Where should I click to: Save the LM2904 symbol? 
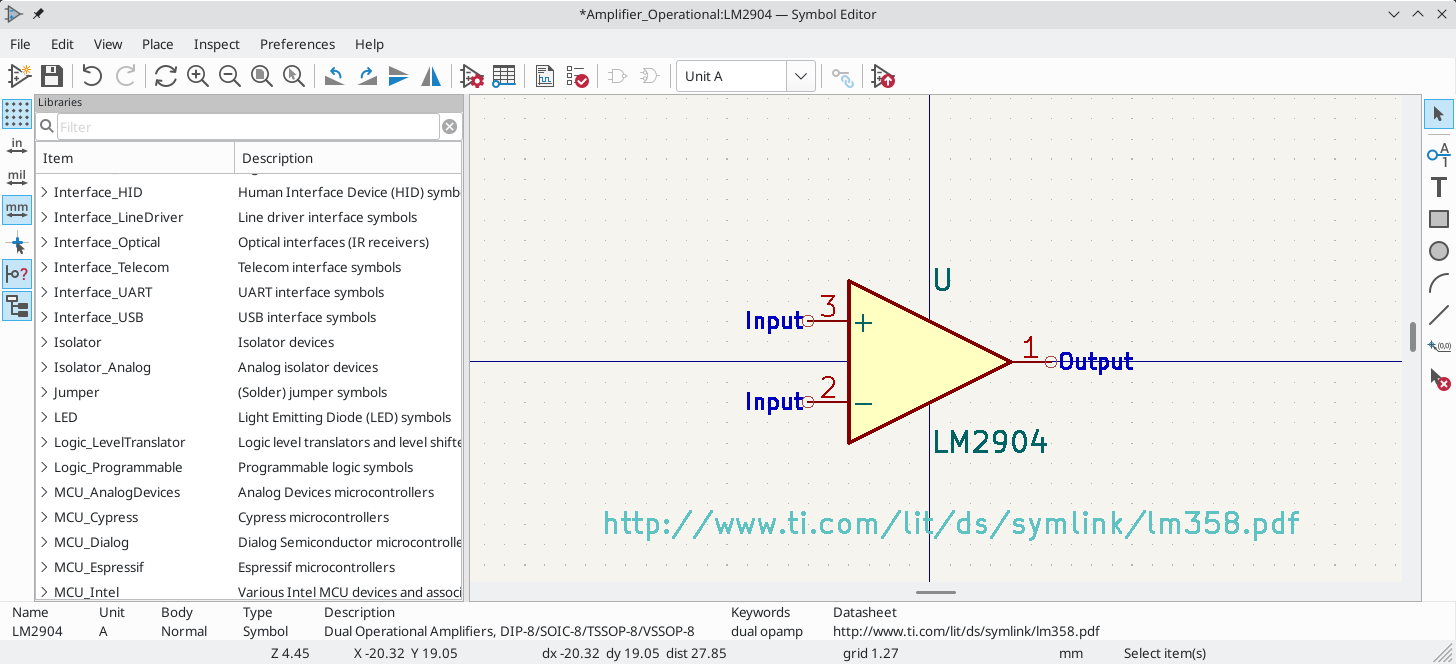point(51,76)
